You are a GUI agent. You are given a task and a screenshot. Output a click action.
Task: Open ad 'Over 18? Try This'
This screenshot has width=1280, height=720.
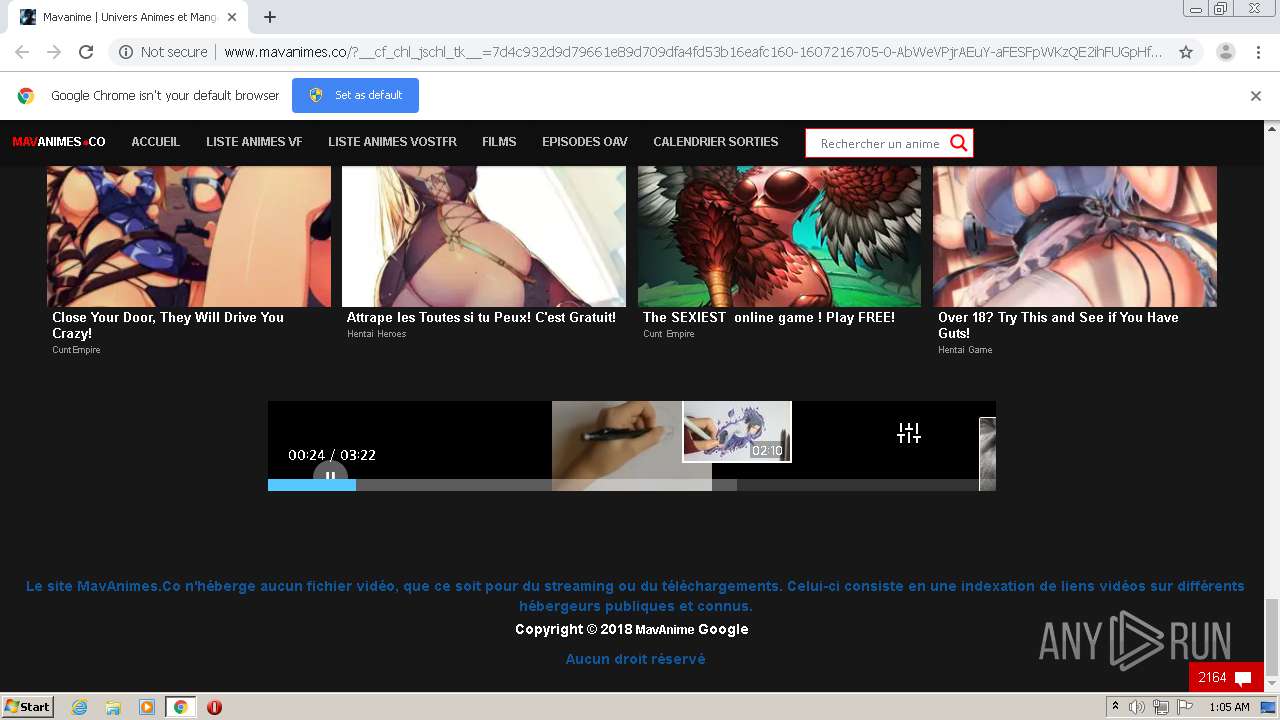[x=1075, y=260]
